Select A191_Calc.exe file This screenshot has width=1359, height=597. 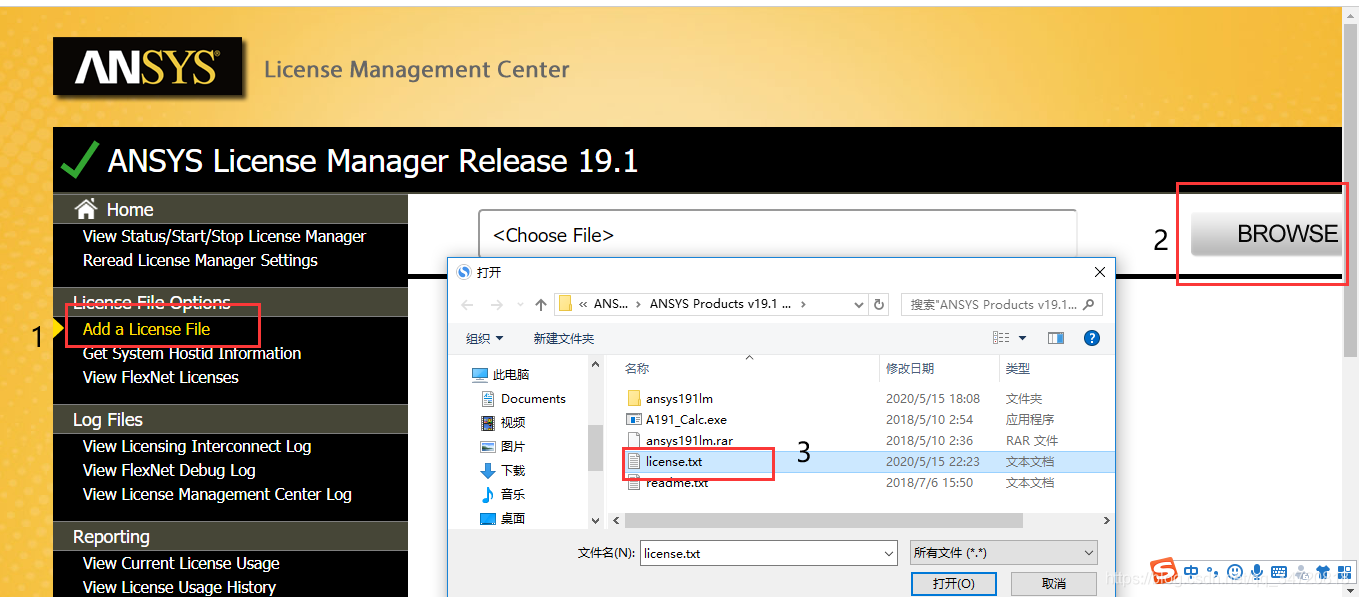pos(676,420)
